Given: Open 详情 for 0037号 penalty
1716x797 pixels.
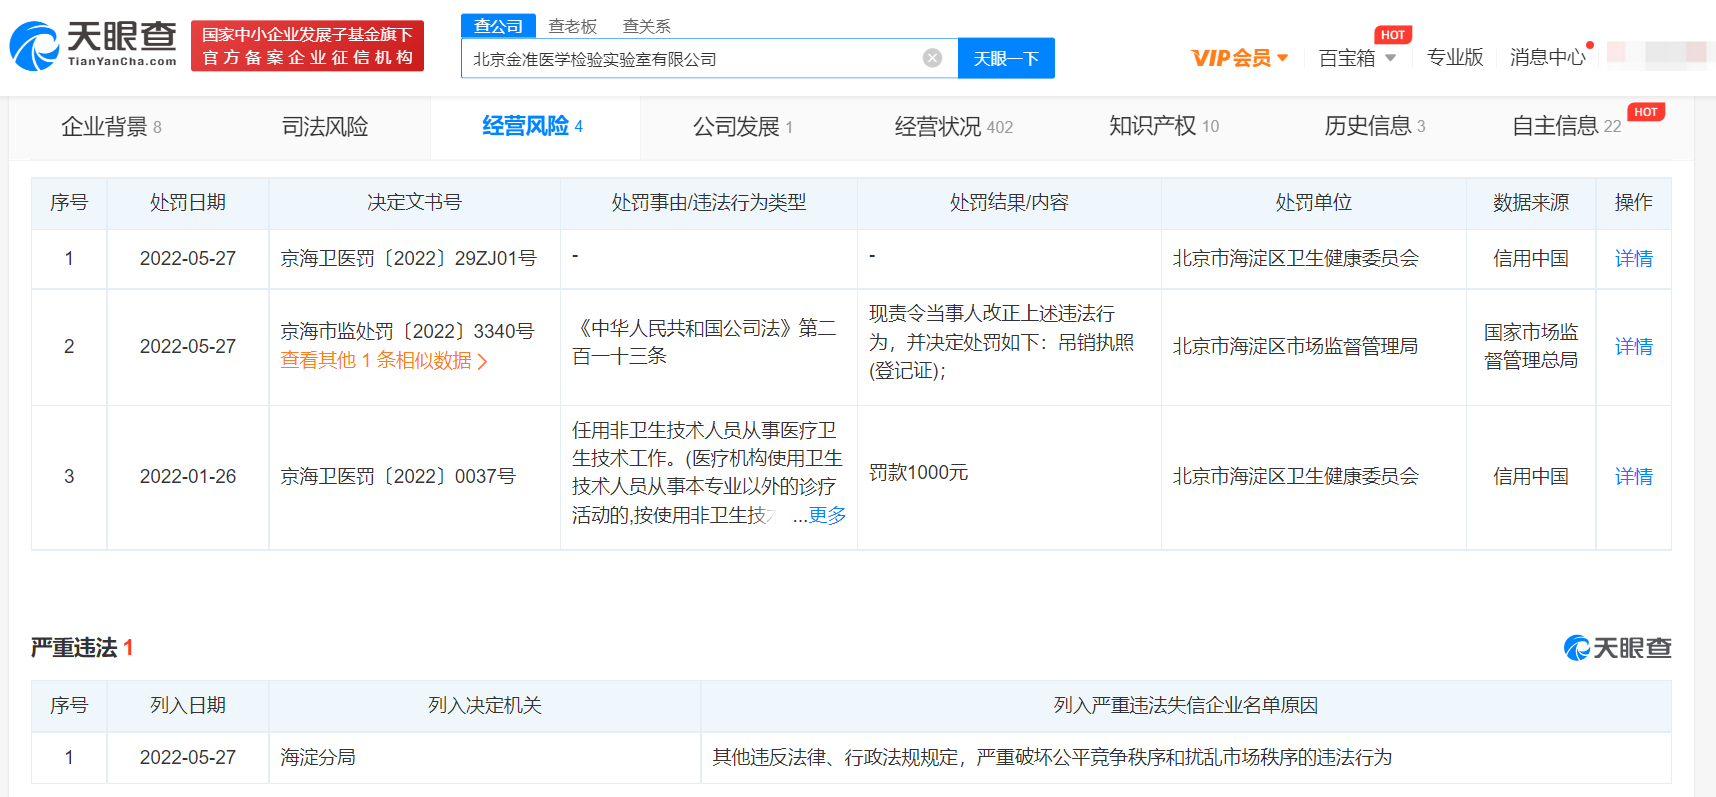Looking at the screenshot, I should pos(1633,477).
